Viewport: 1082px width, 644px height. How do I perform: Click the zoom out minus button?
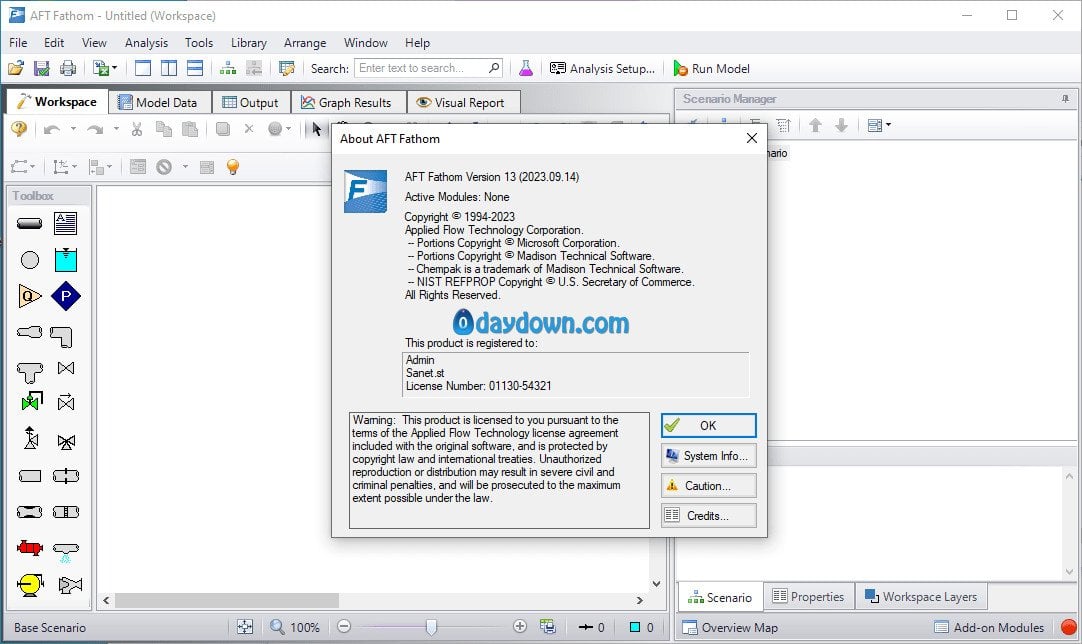[344, 627]
